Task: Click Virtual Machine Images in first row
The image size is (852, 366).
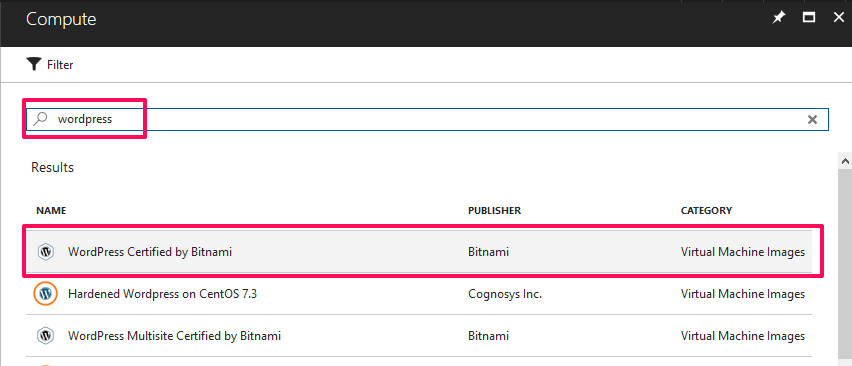Action: point(743,252)
